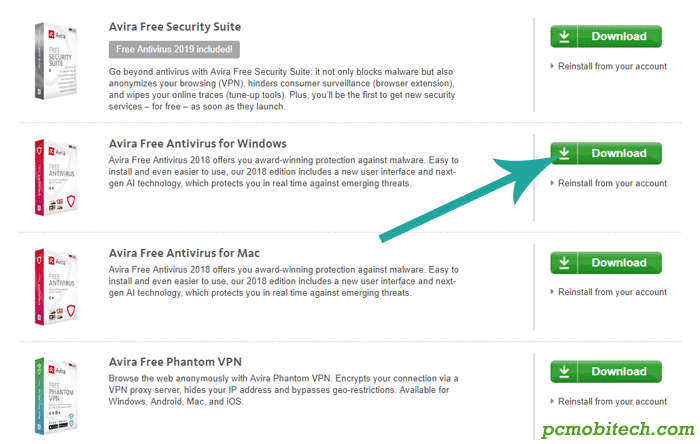Open Reinstall from your account under Mac Antivirus
This screenshot has height=444, width=700.
pos(612,292)
